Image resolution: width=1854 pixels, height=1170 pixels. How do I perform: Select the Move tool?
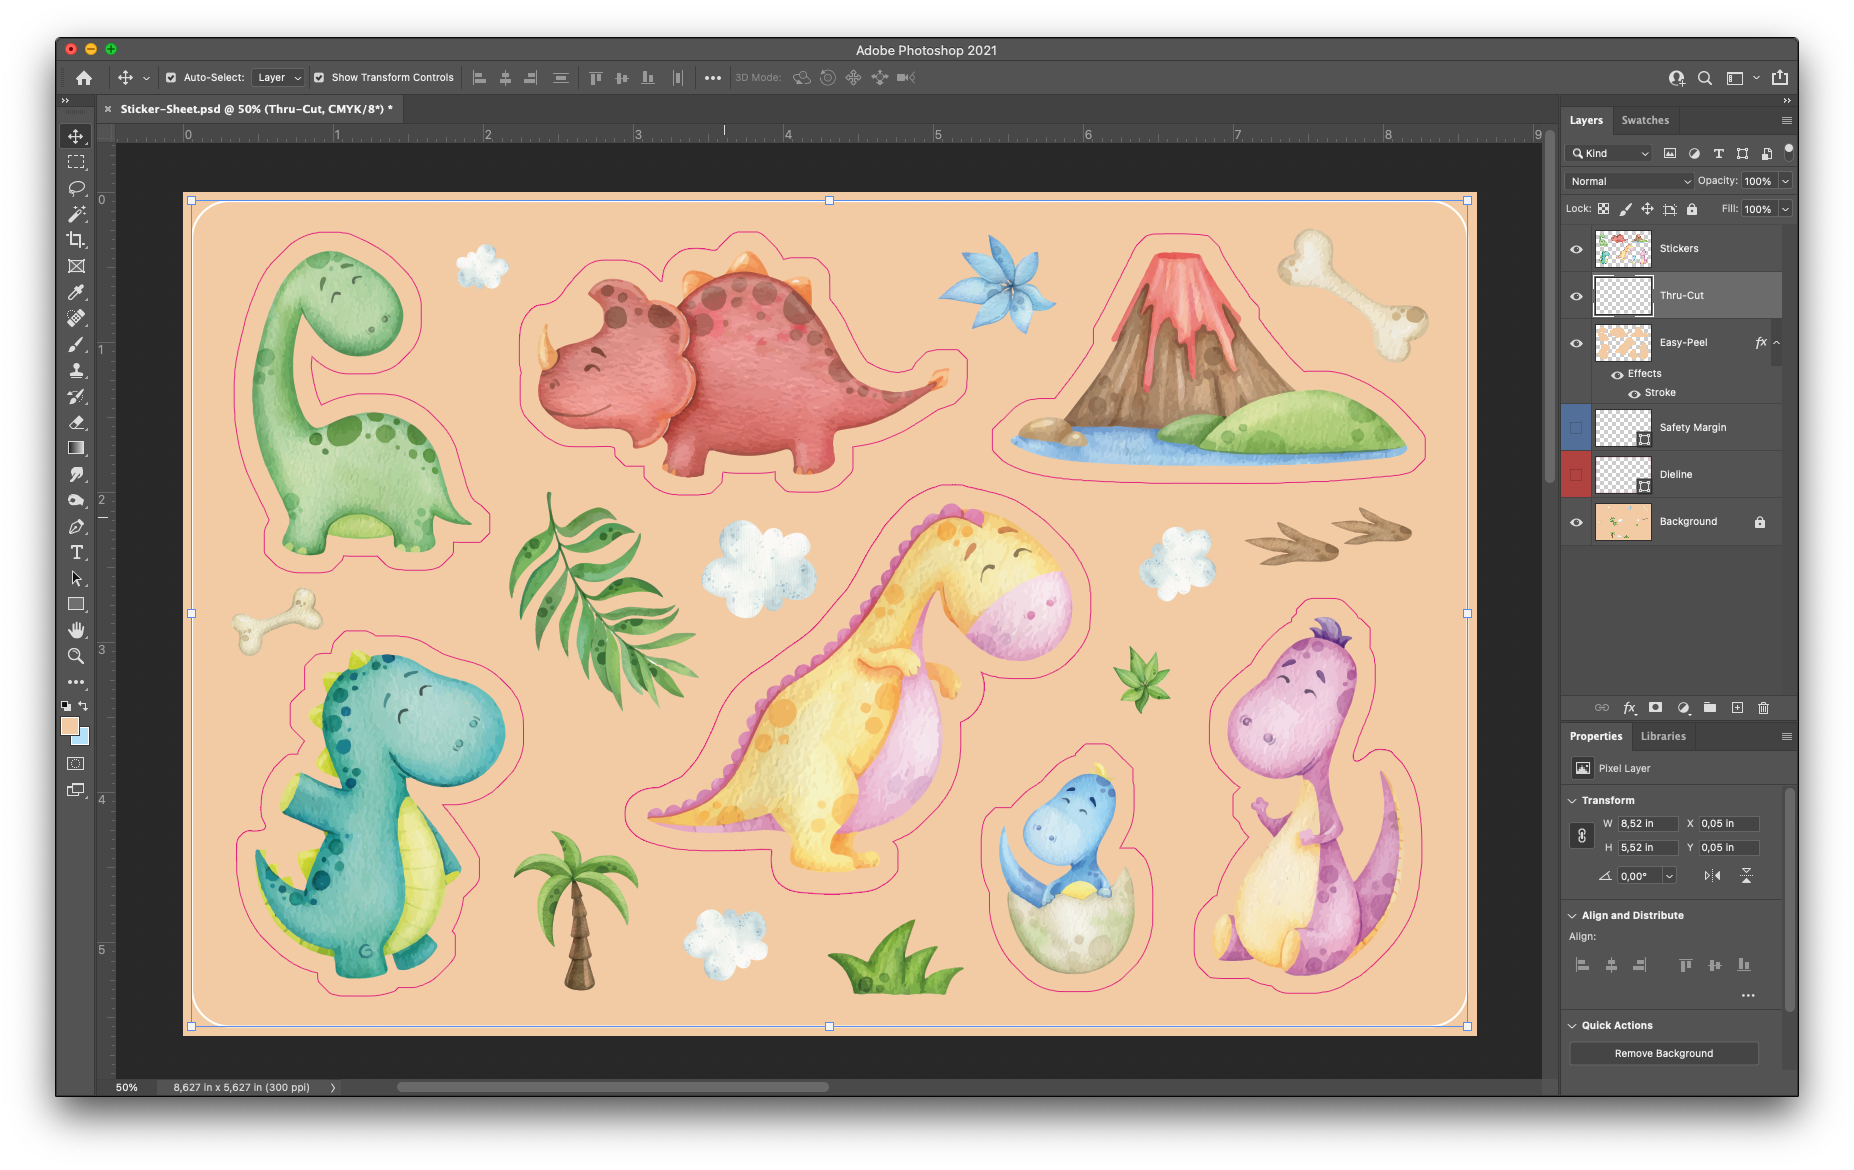pyautogui.click(x=77, y=136)
